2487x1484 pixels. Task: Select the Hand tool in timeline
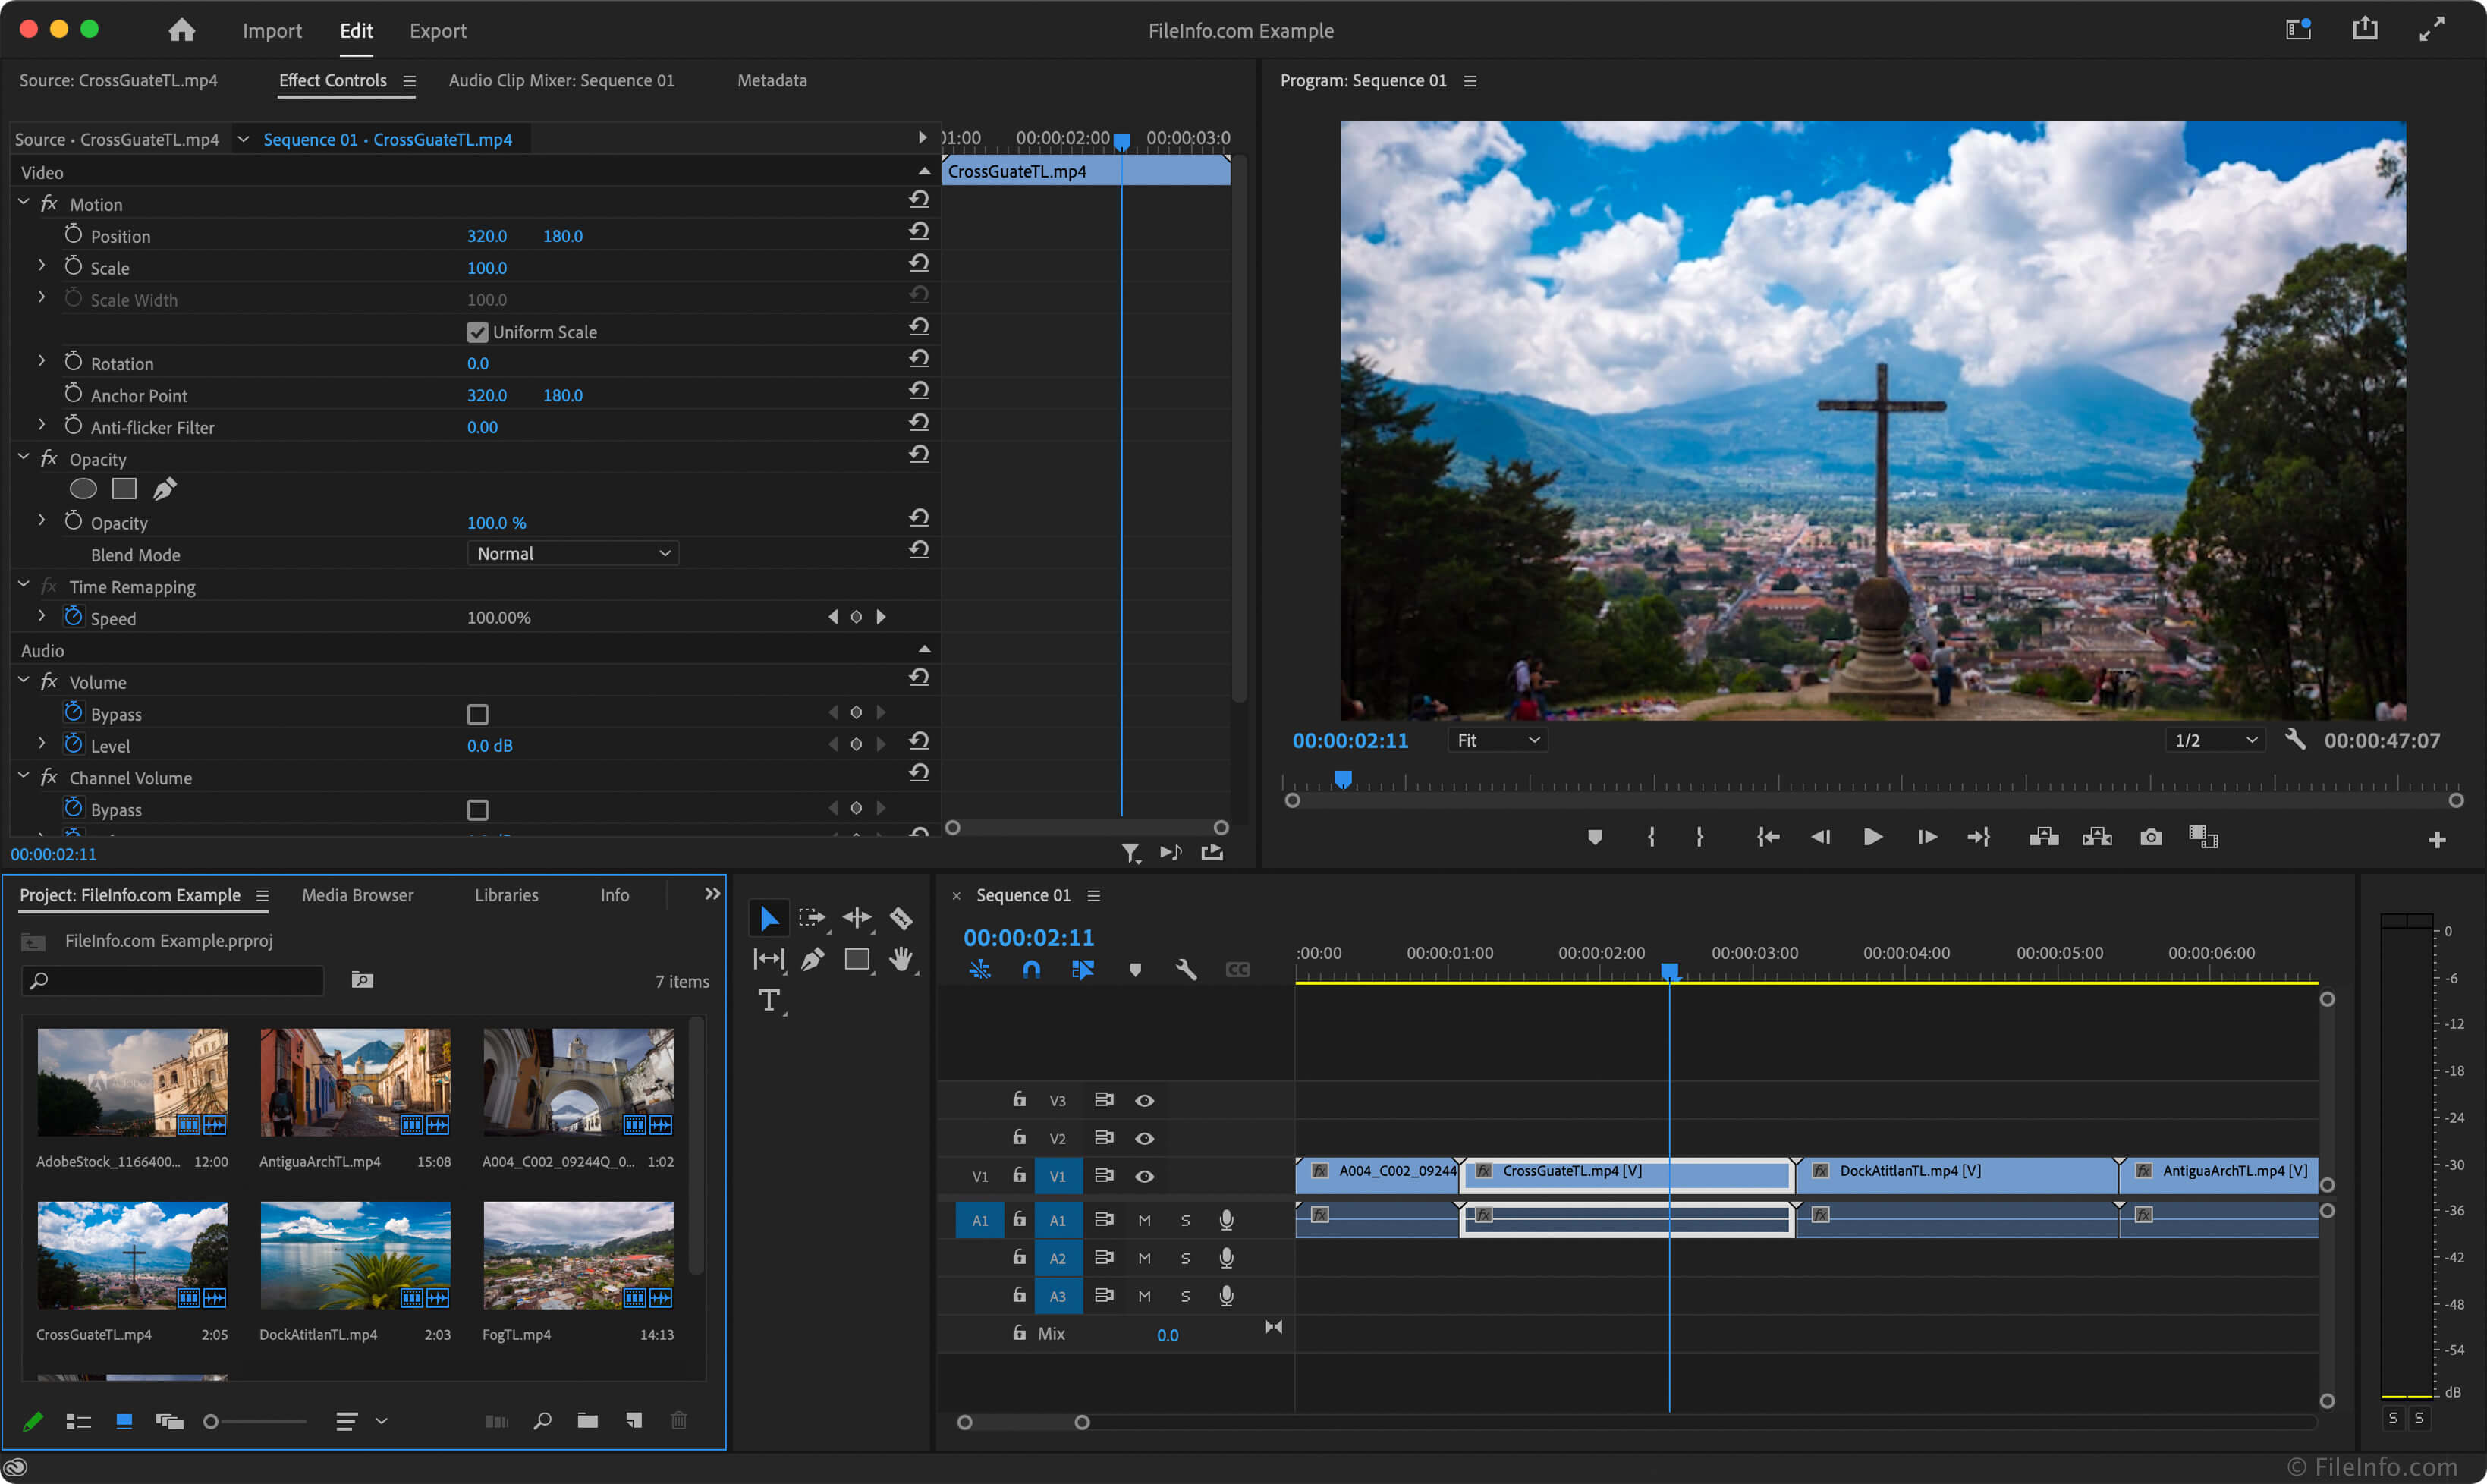click(903, 957)
